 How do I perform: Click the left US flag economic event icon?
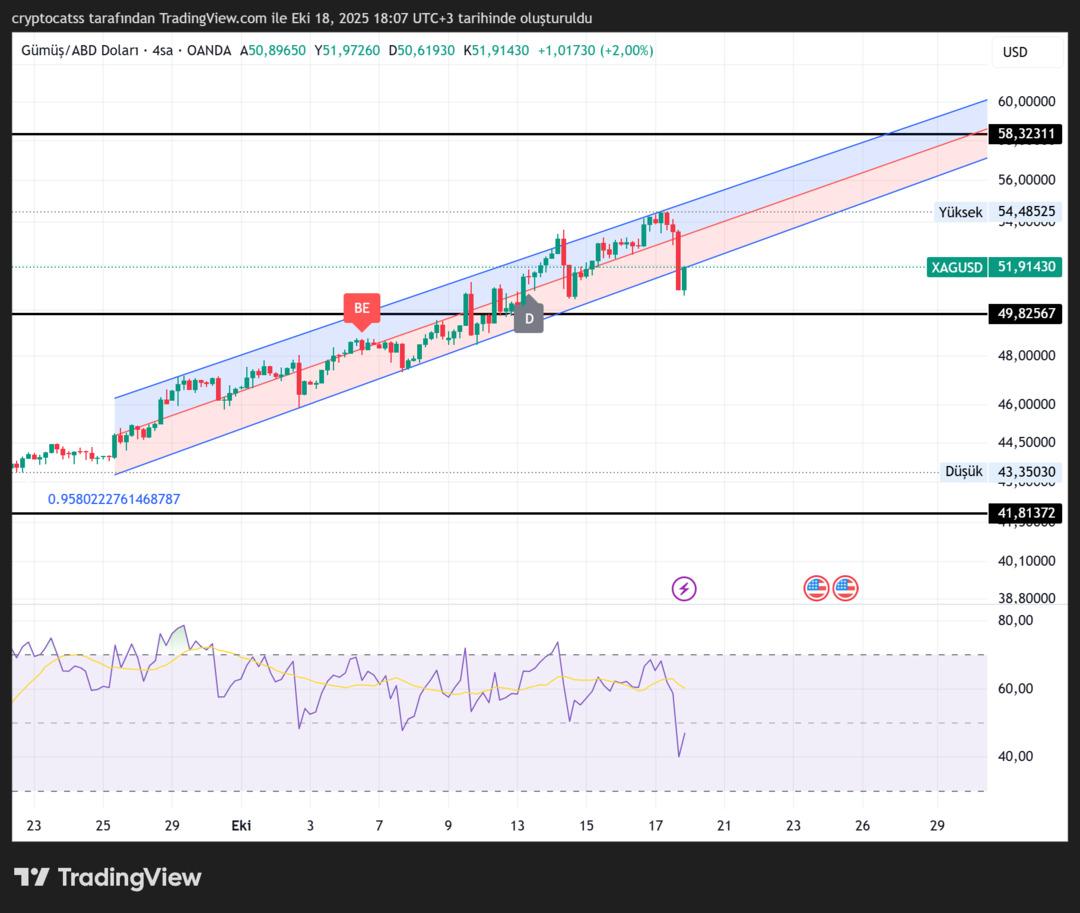pos(816,588)
